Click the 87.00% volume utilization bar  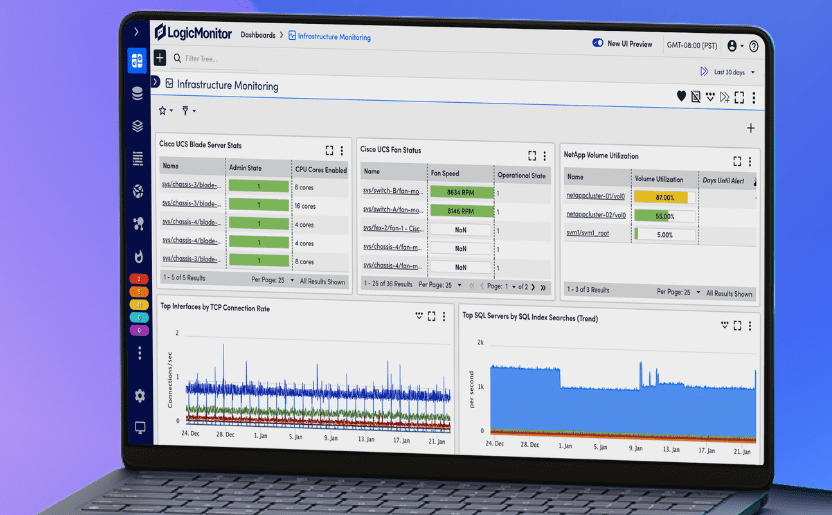[x=664, y=197]
